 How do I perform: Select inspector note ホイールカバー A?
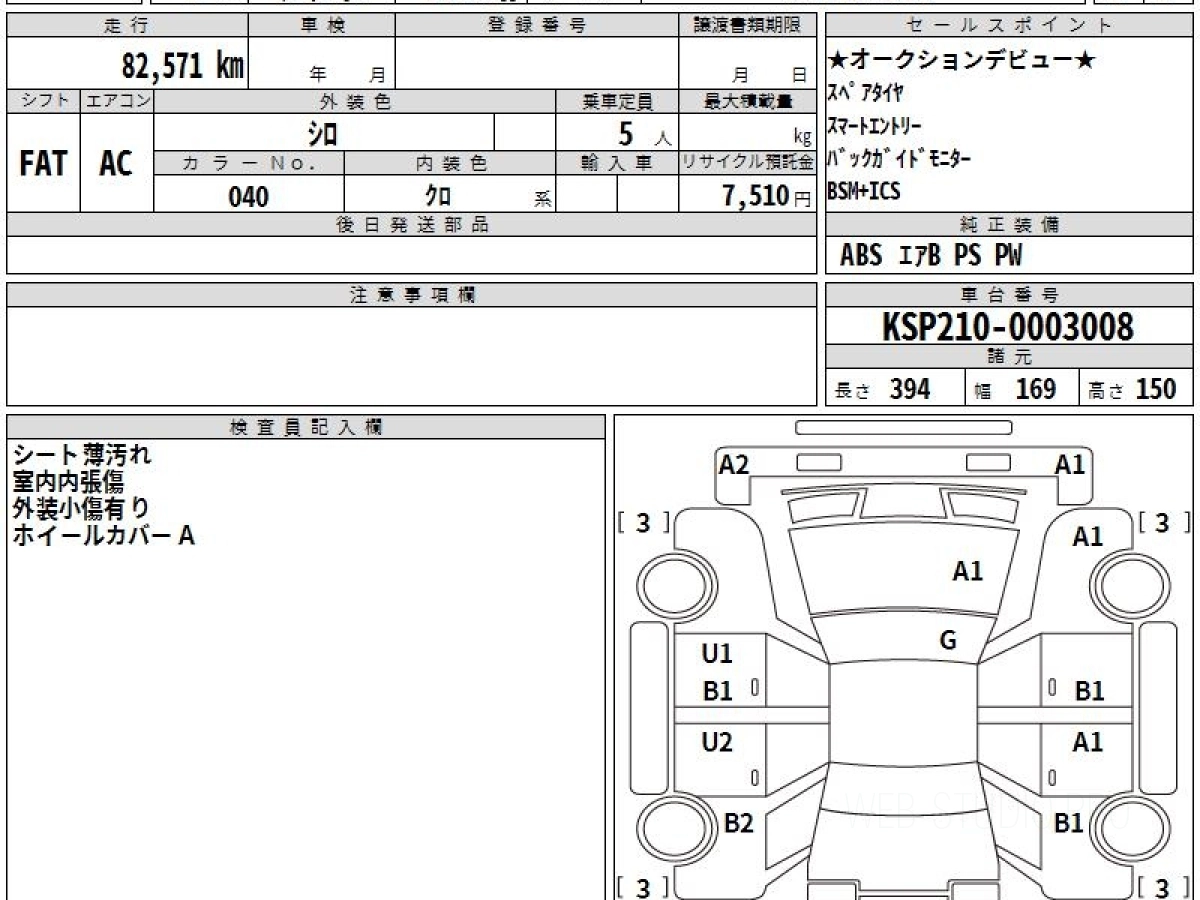[103, 535]
